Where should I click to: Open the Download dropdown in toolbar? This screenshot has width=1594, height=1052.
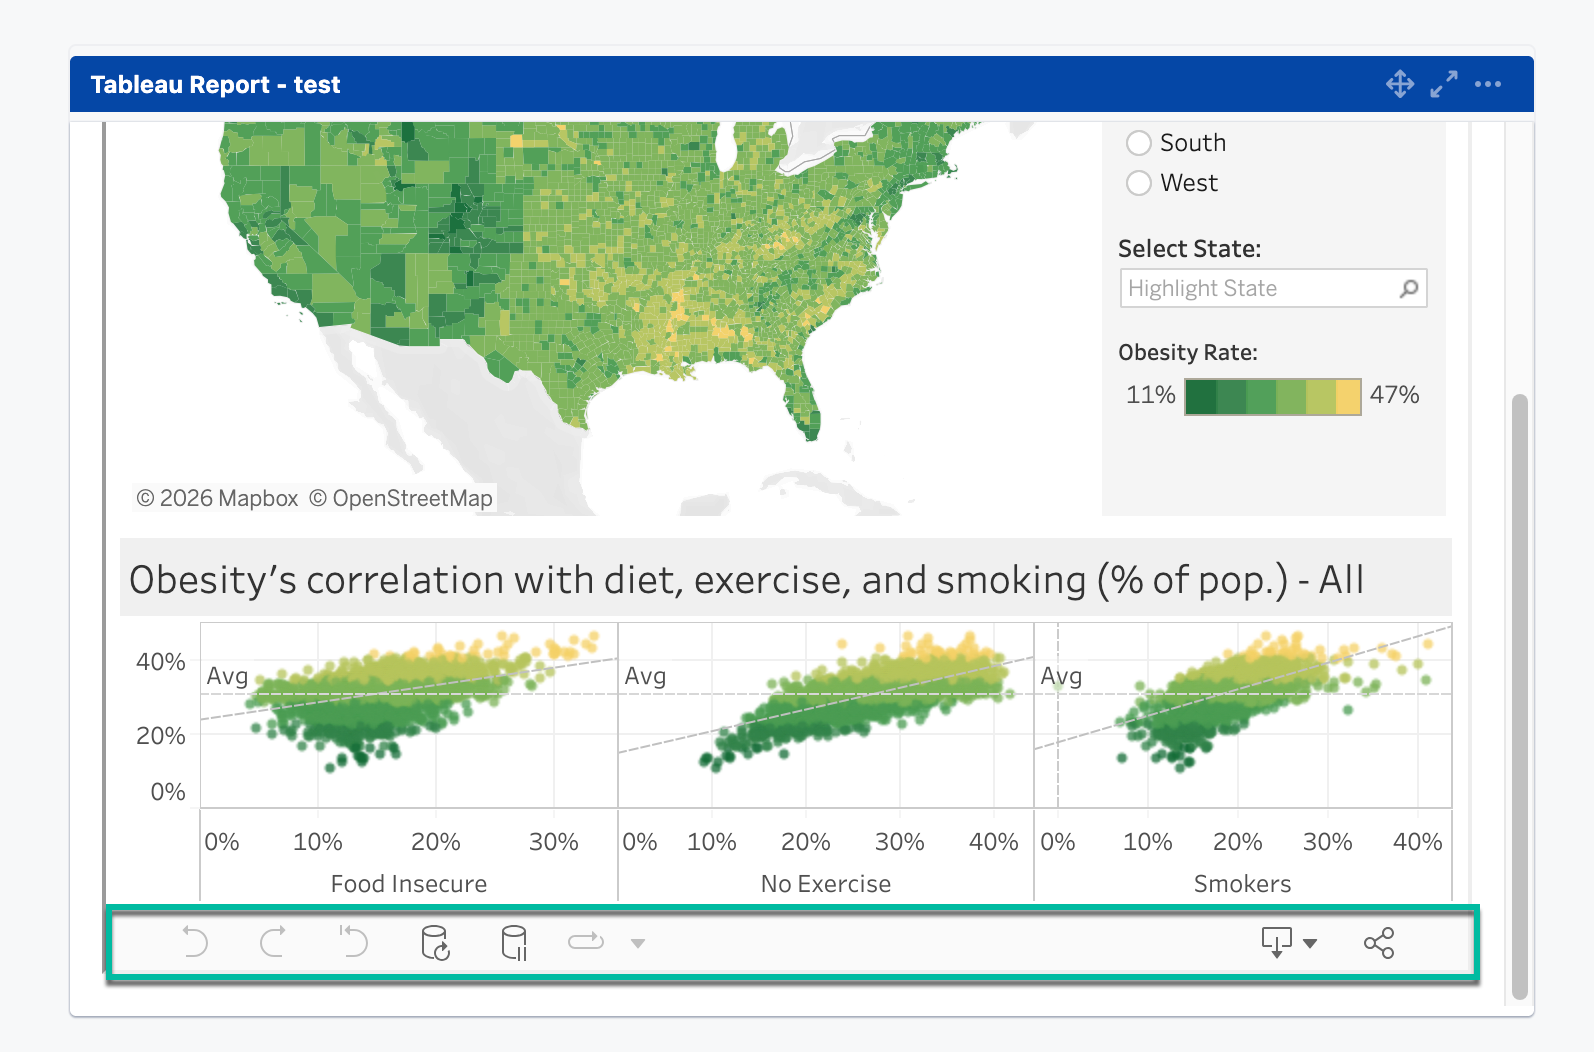[x=1288, y=942]
